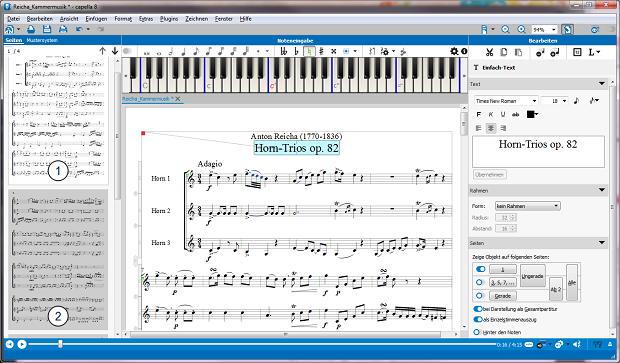Collapse the Rahmen section
Viewport: 620px width, 363px height.
click(x=602, y=191)
